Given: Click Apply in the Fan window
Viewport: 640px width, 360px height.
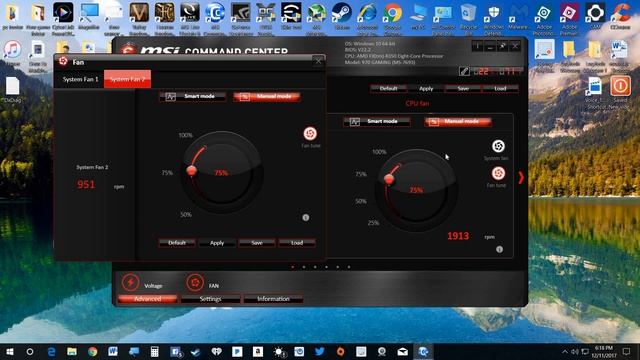Looking at the screenshot, I should 217,243.
